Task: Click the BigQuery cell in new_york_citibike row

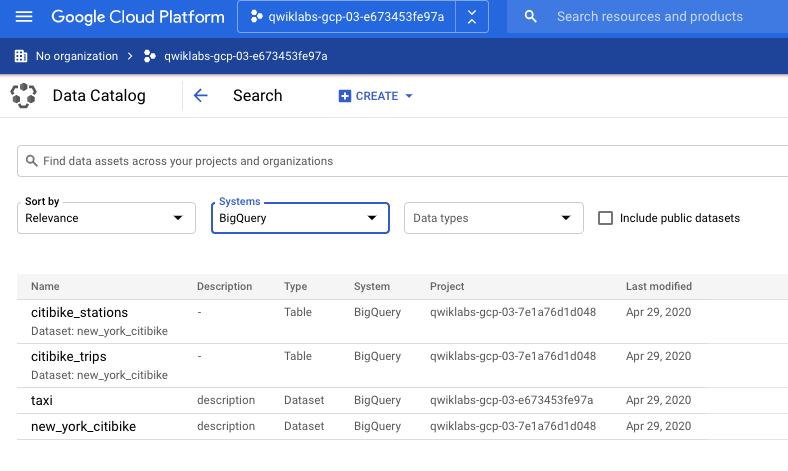Action: [x=377, y=426]
